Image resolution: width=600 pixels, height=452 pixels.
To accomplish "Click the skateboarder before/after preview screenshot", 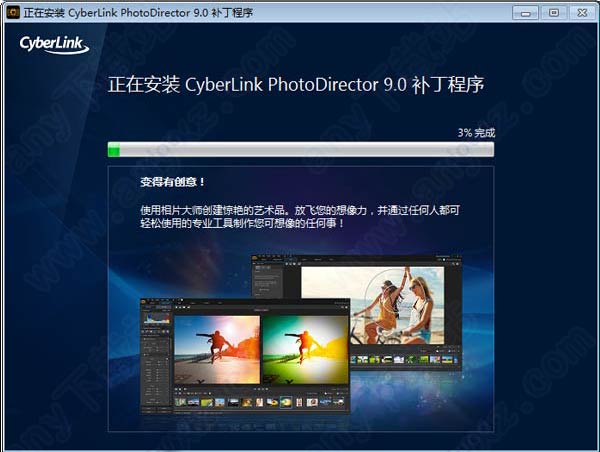I will (x=245, y=356).
